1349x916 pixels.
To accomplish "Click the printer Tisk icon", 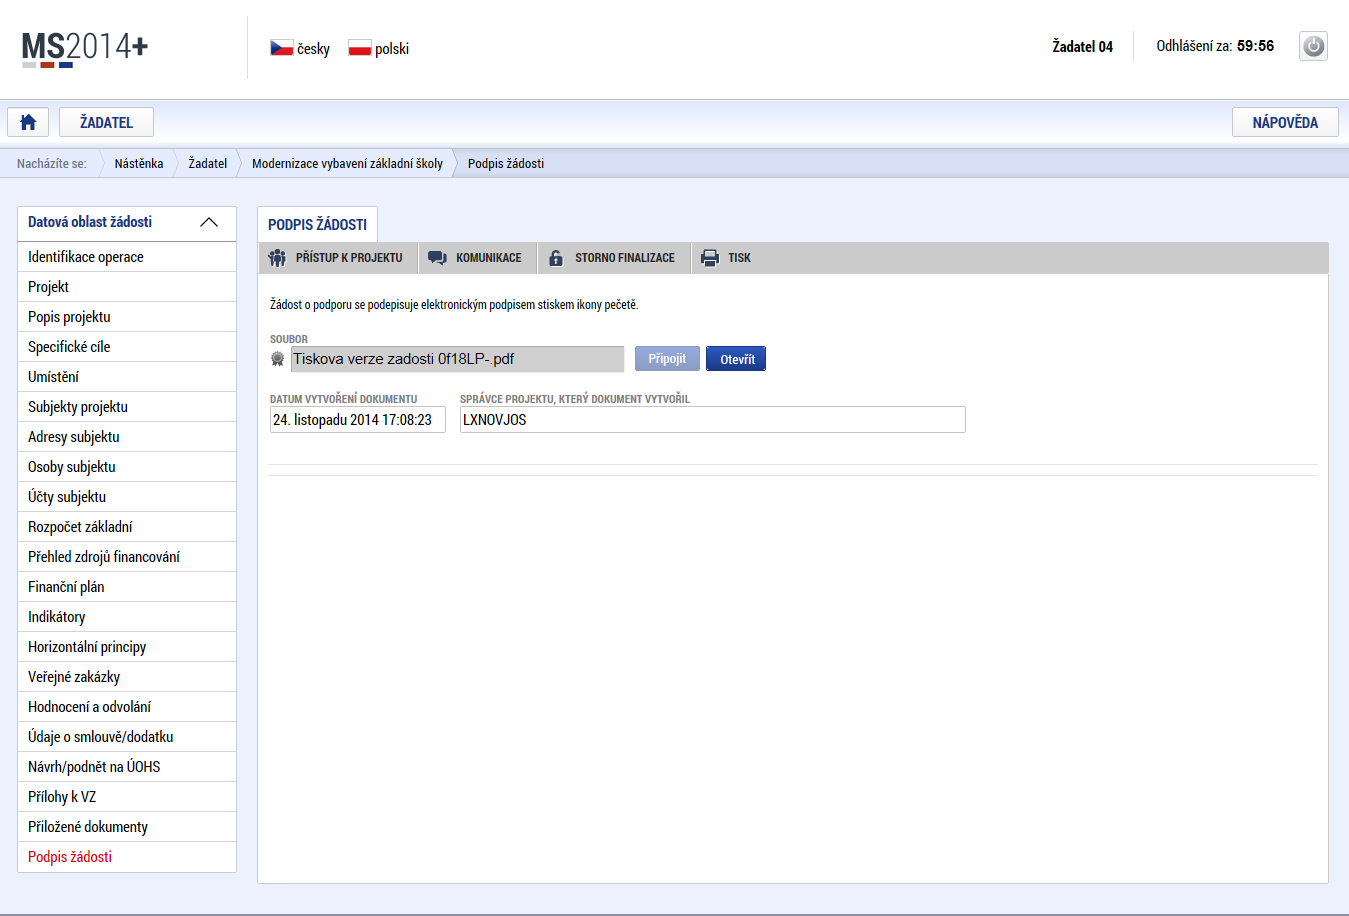I will click(x=710, y=258).
